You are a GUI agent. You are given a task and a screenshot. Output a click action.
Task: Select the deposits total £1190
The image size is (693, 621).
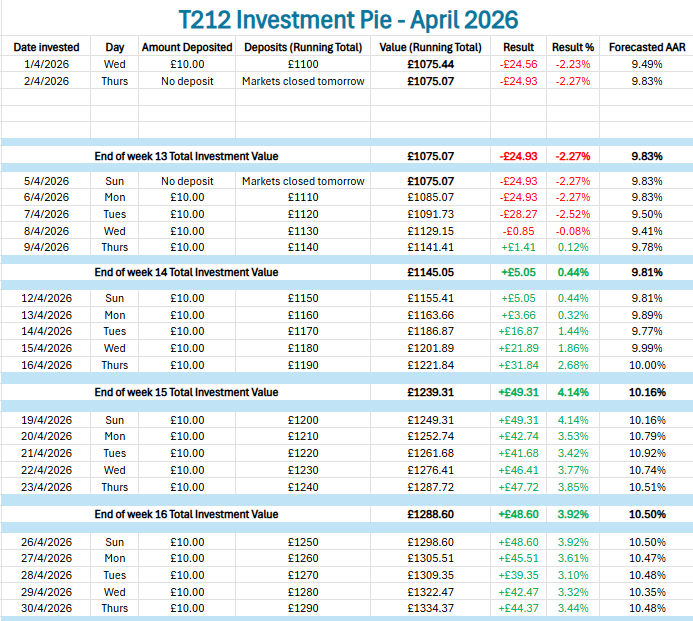[303, 365]
